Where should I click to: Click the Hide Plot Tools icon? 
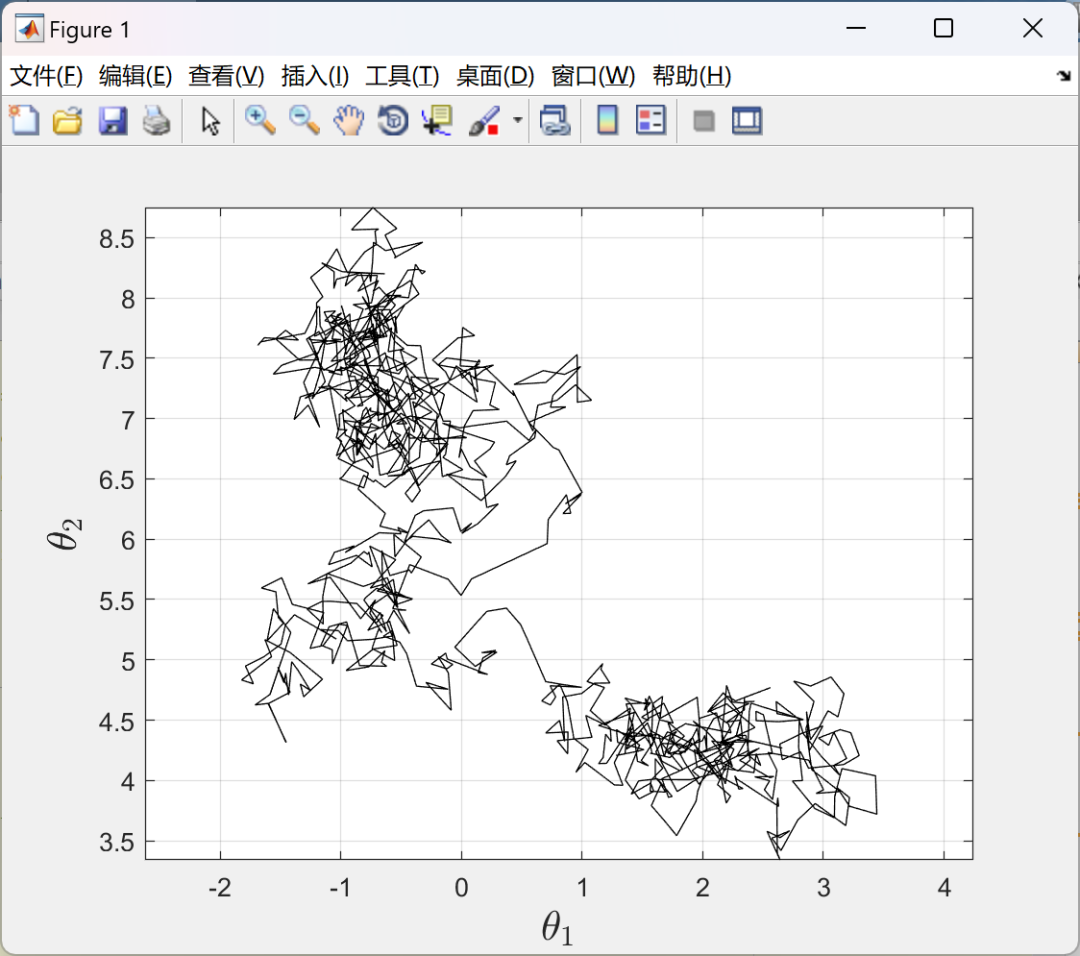[x=703, y=121]
